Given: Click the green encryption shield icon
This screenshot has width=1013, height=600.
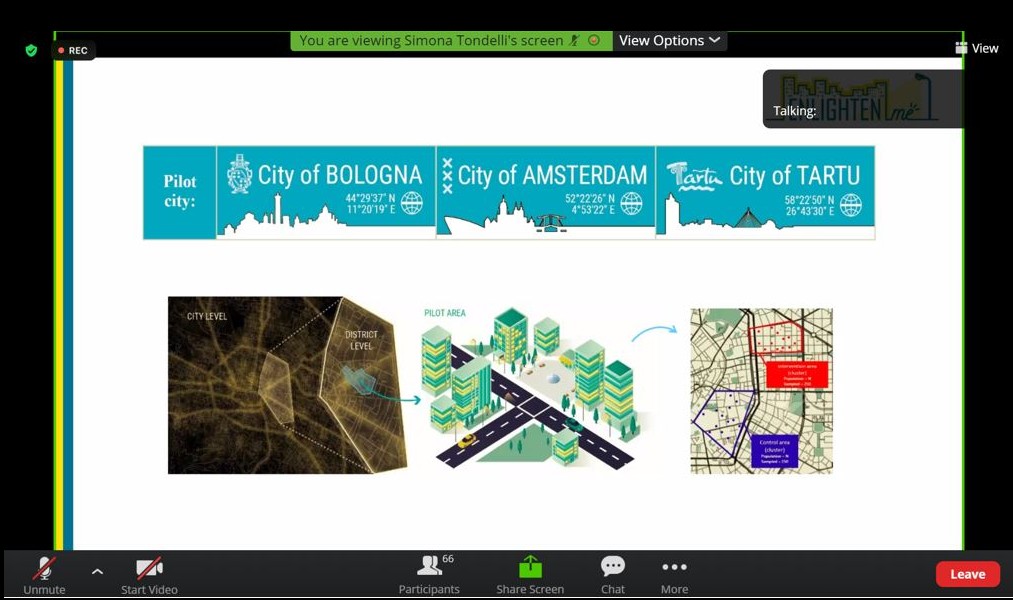Looking at the screenshot, I should (x=31, y=50).
